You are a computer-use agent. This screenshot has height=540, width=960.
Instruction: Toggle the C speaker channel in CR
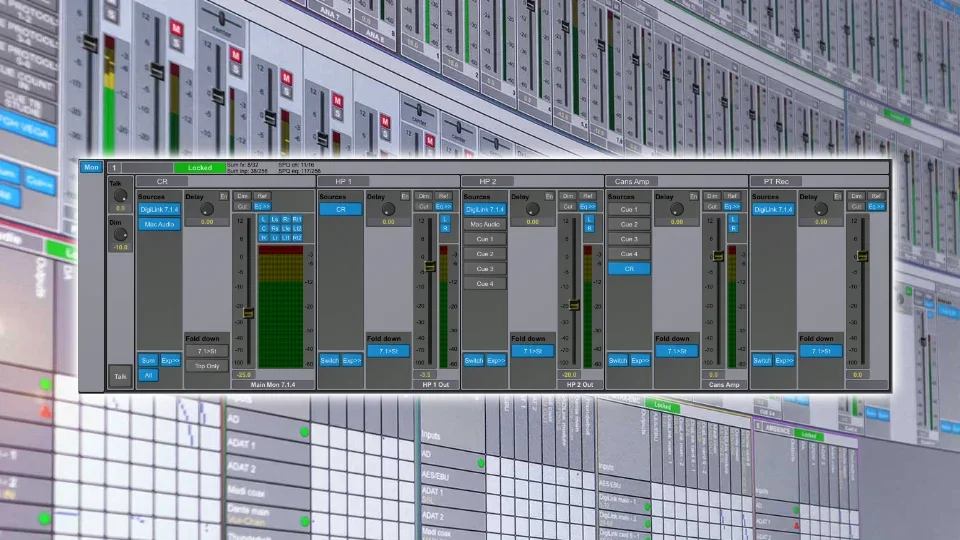click(x=264, y=228)
